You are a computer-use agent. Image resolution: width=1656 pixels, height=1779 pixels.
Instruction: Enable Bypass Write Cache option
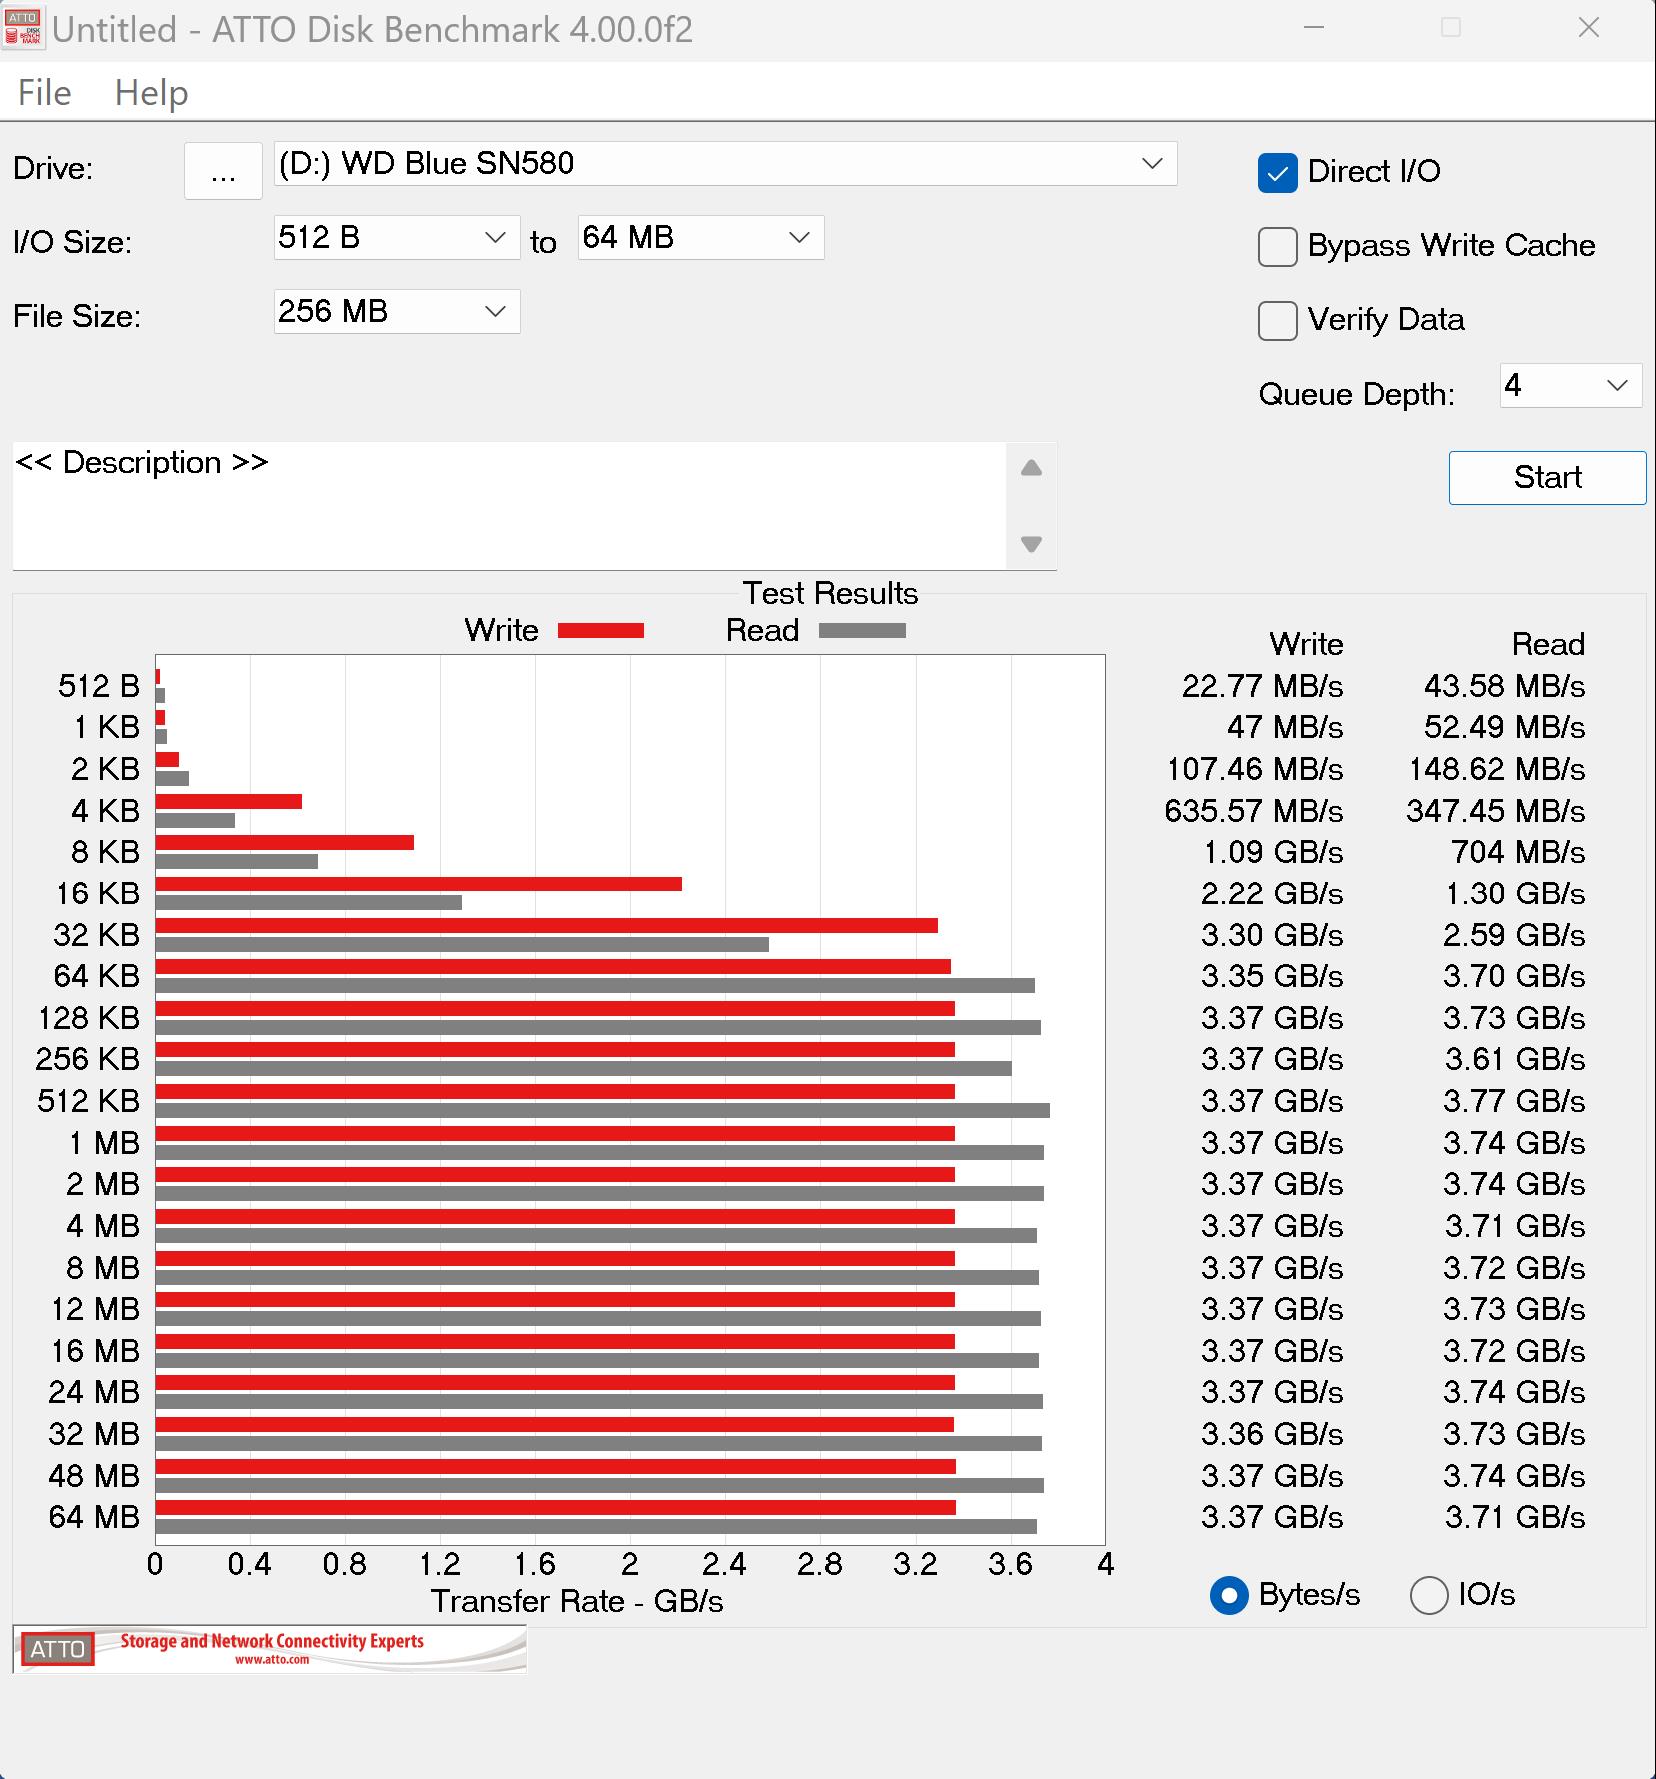(1277, 246)
